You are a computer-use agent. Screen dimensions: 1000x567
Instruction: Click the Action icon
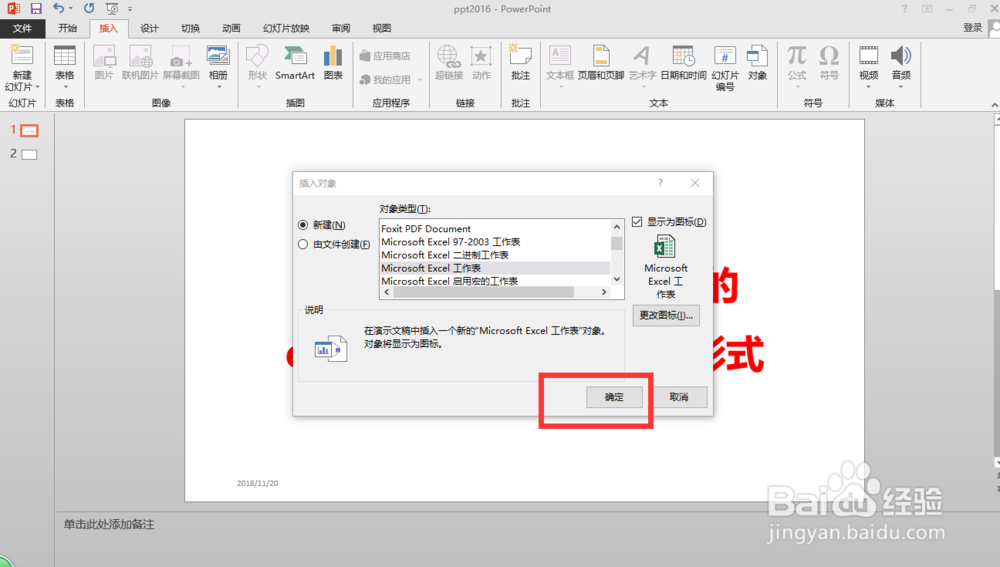(x=481, y=56)
